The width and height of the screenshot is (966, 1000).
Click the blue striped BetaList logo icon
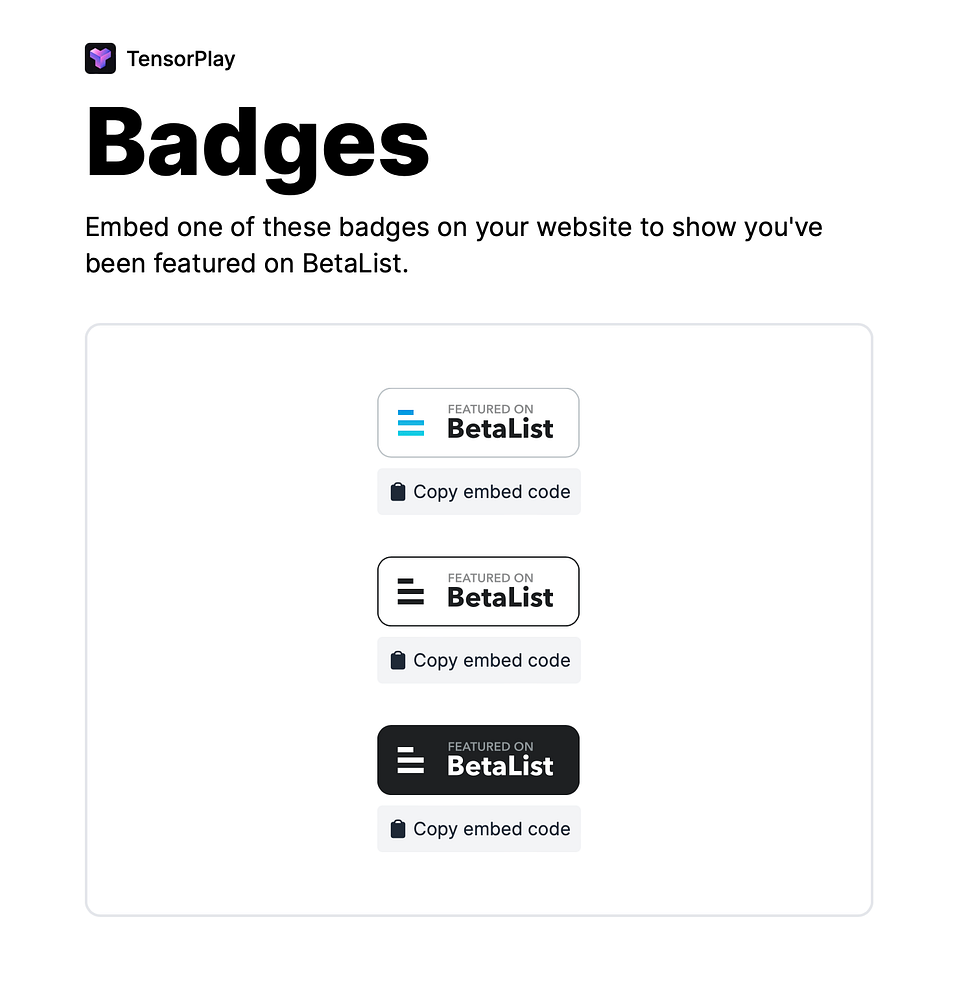click(x=411, y=423)
